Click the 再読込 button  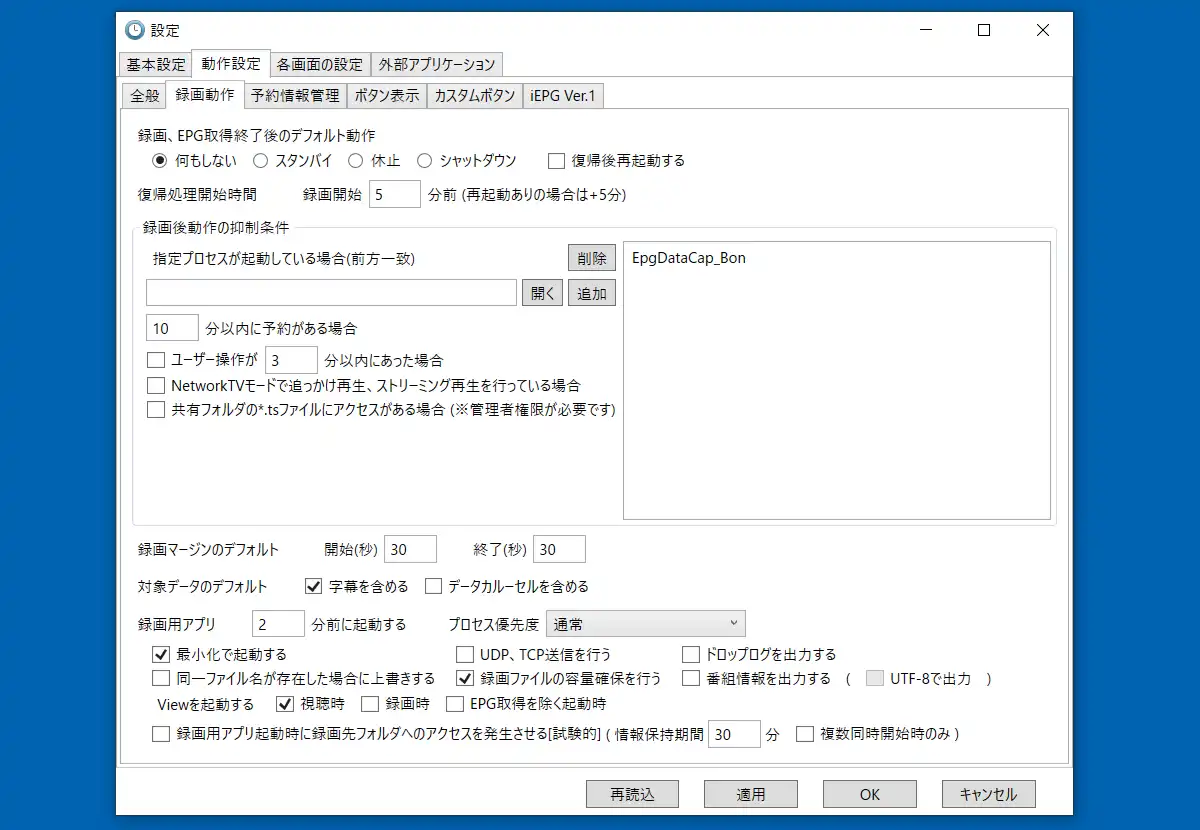[x=632, y=794]
